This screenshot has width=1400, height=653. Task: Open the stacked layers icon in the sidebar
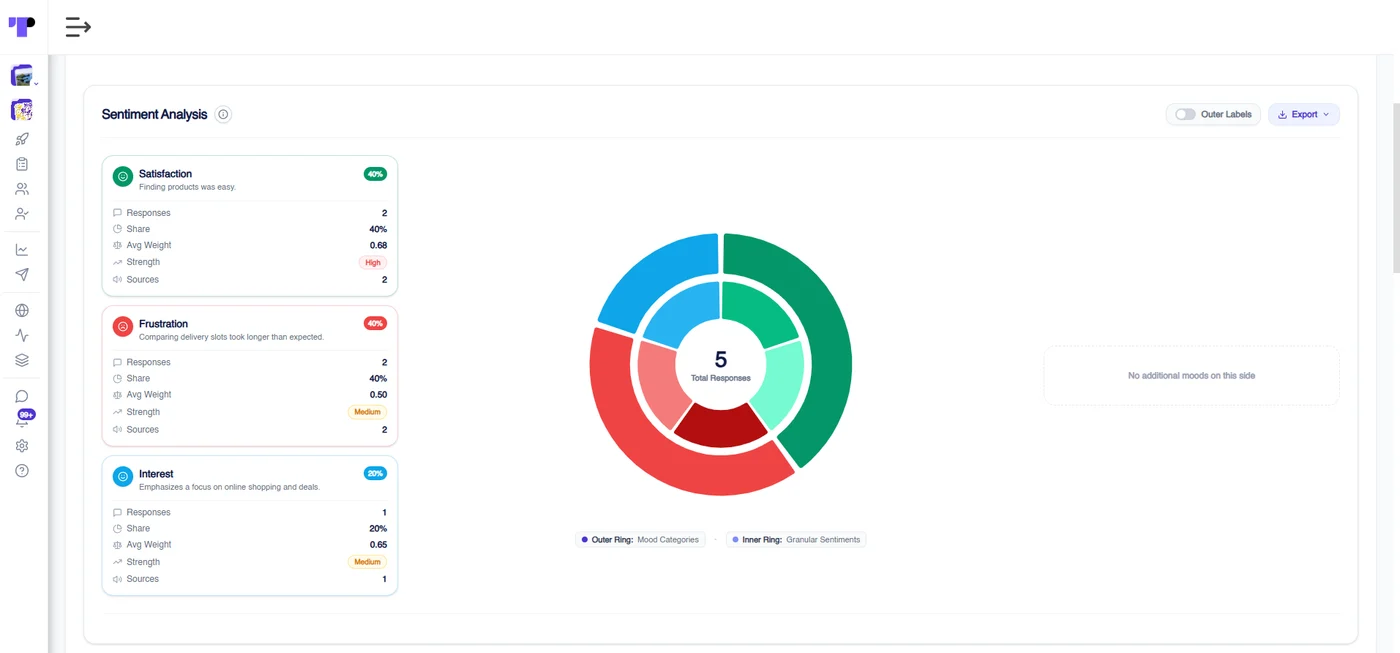[22, 360]
